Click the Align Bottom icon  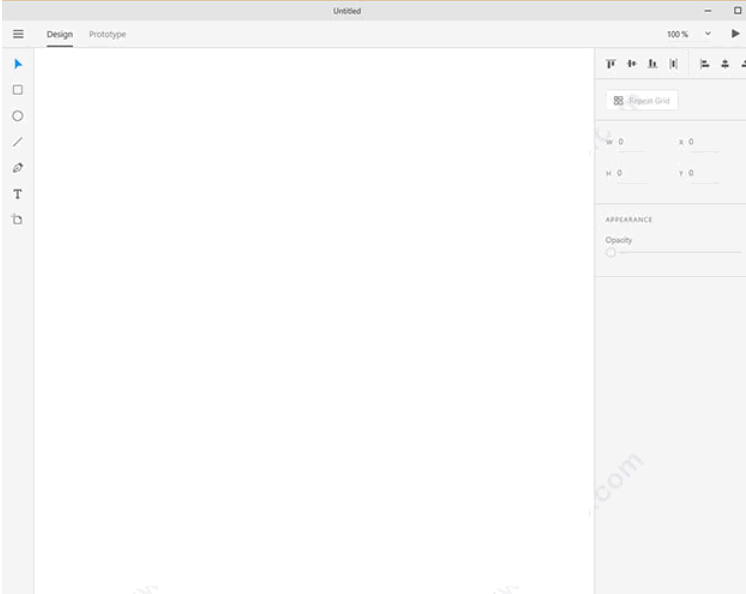(652, 64)
